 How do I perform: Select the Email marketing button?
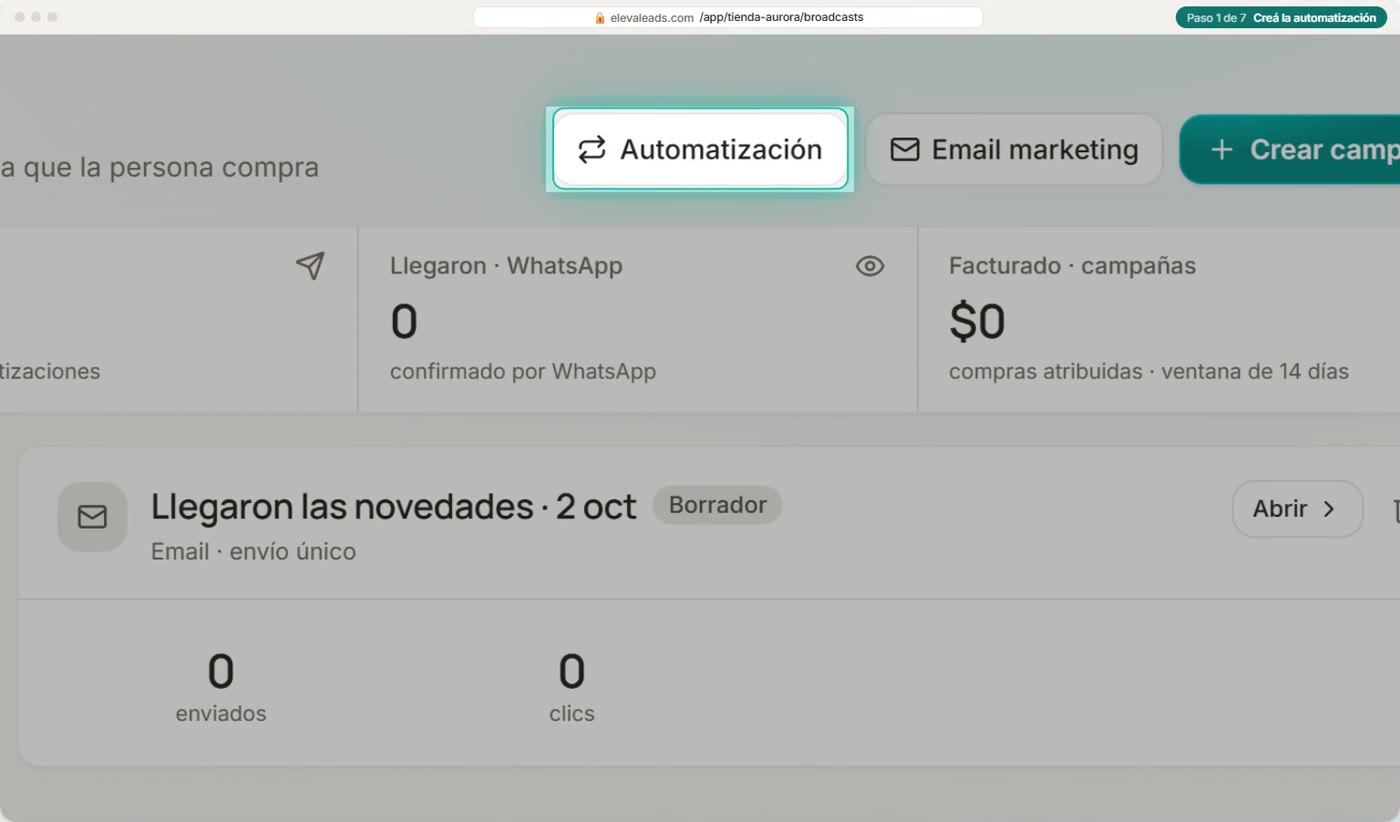click(1014, 149)
